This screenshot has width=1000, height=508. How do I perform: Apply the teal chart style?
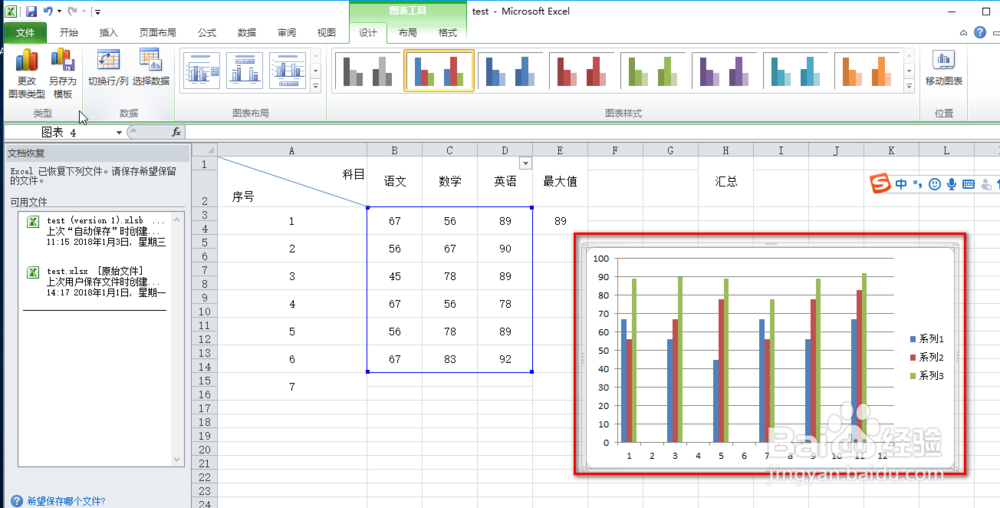click(x=796, y=71)
